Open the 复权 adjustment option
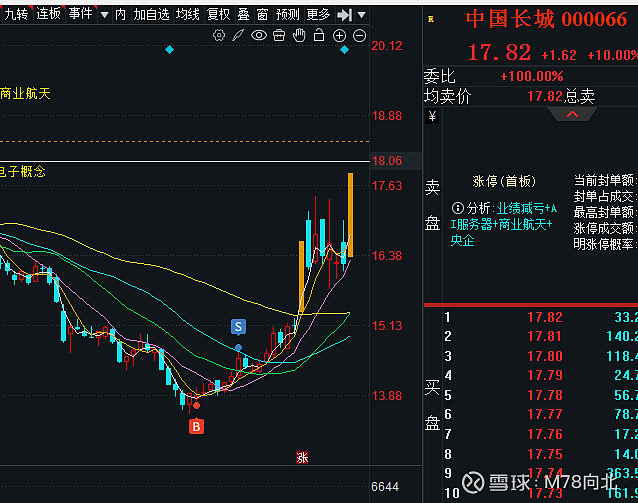 point(218,15)
